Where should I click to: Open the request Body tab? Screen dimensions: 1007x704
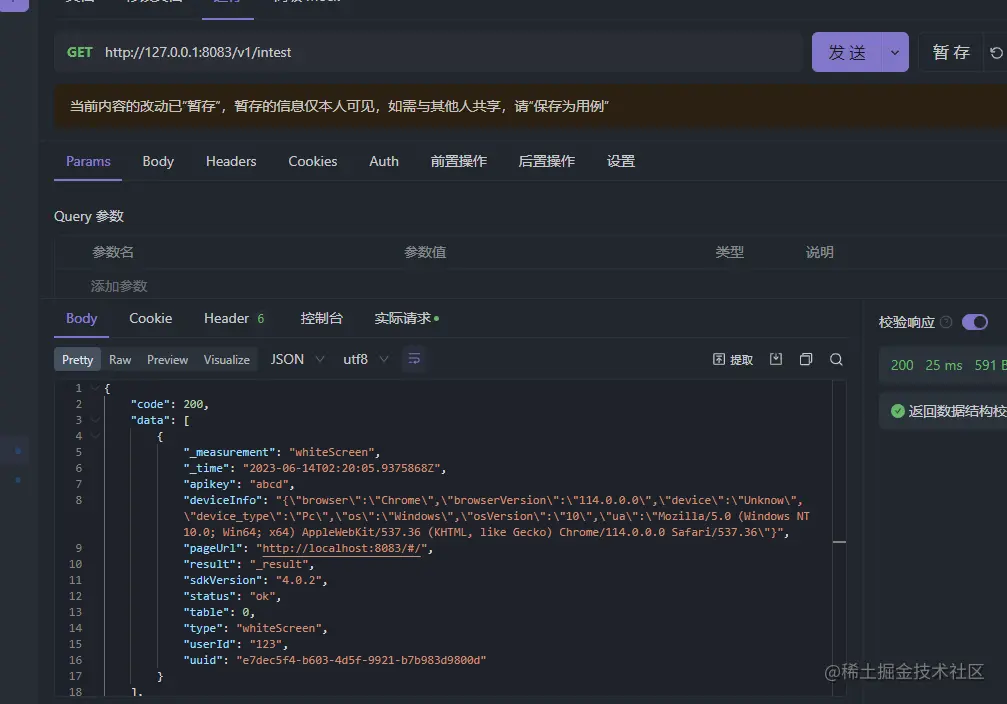click(158, 161)
